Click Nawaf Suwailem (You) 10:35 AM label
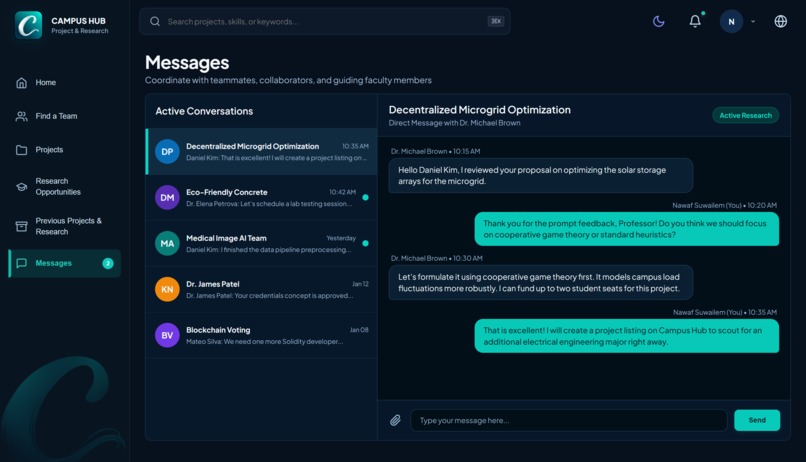 click(725, 312)
